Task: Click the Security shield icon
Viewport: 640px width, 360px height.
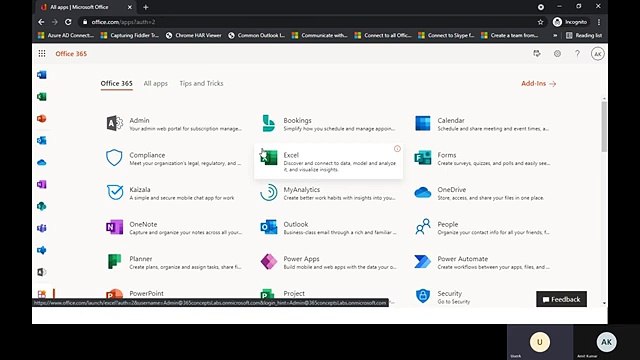Action: coord(422,296)
